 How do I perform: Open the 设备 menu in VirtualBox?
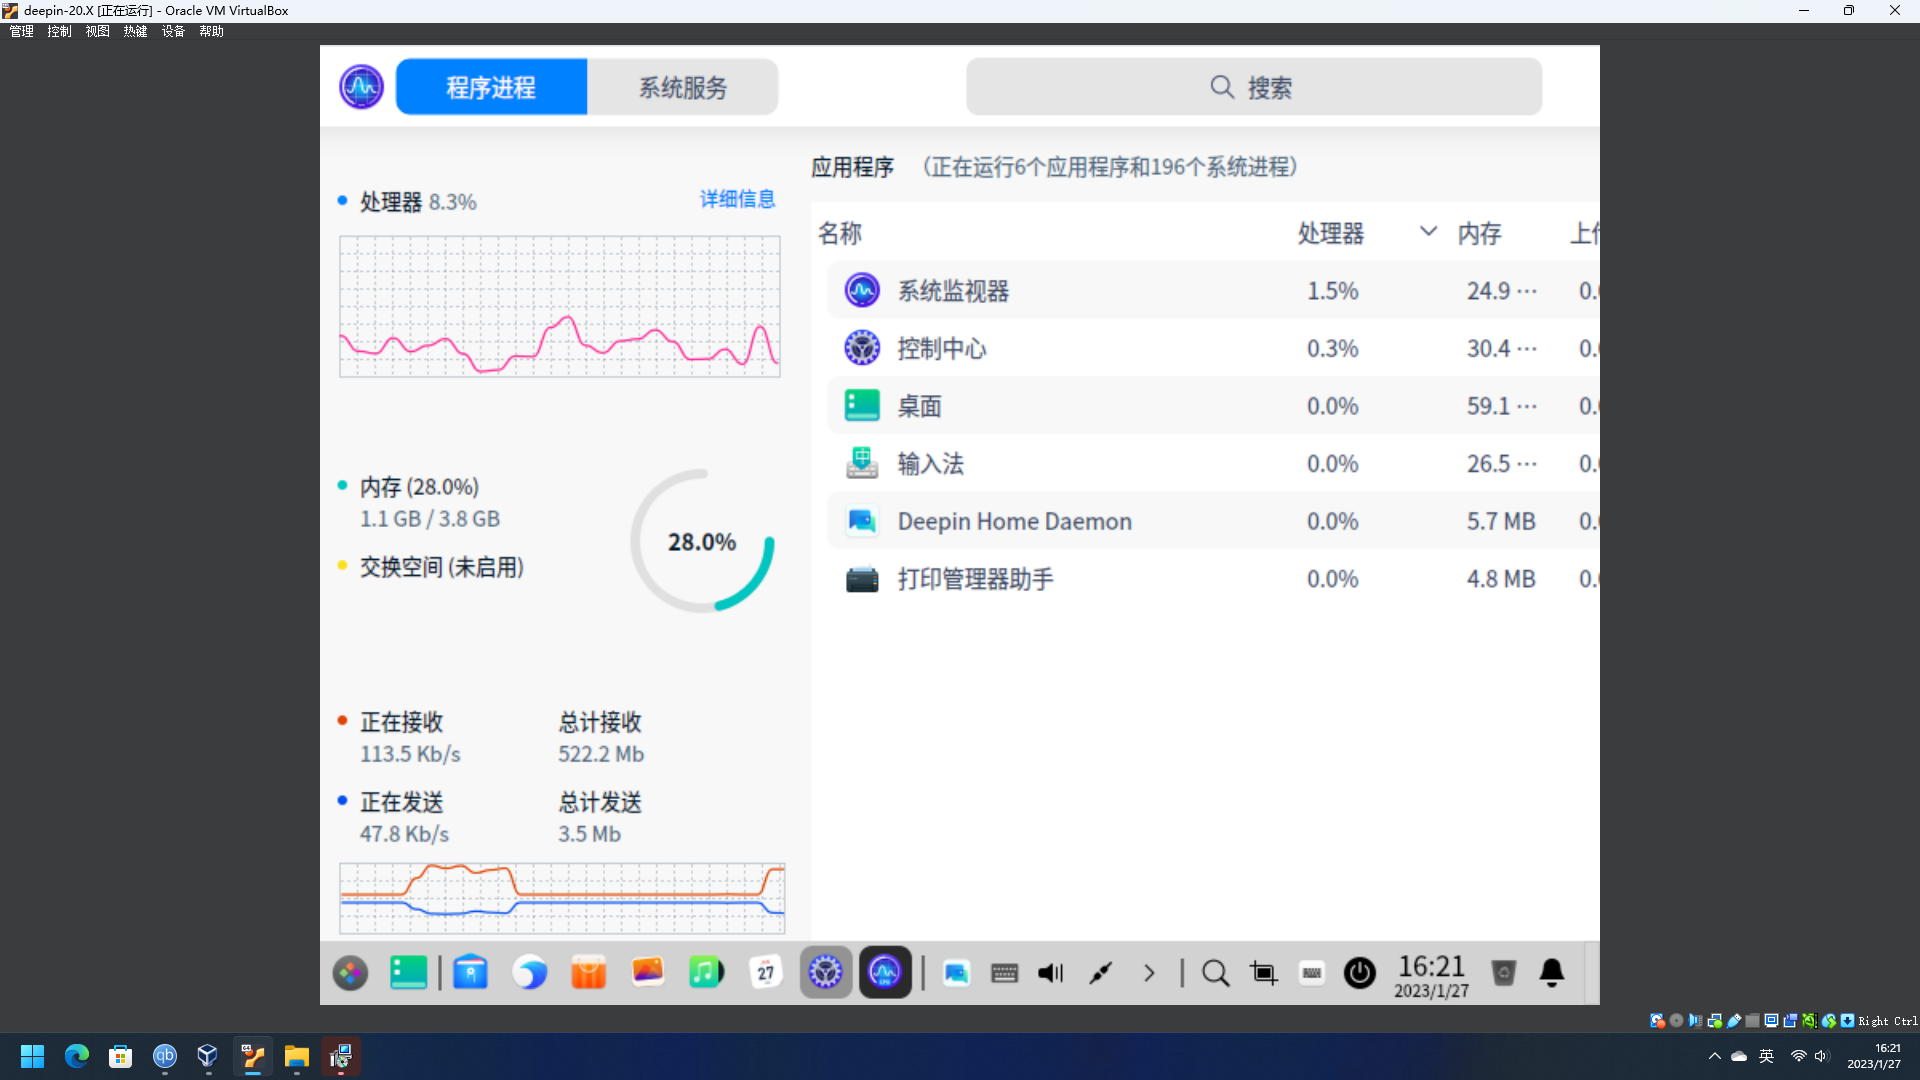point(172,31)
